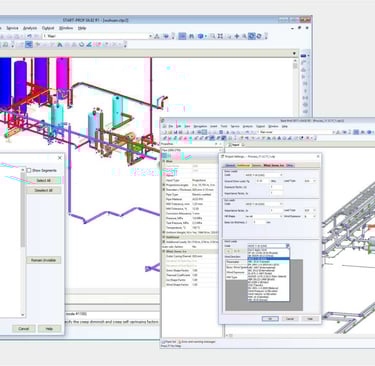Select the highlighted entry in wind code list
Viewport: 375px width, 366px height.
click(269, 259)
